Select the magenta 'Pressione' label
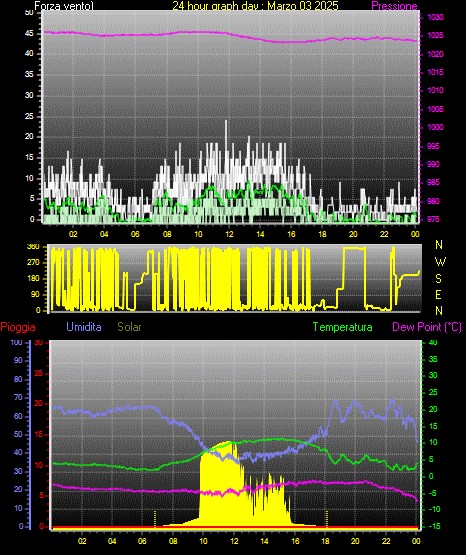The height and width of the screenshot is (555, 466). 394,6
